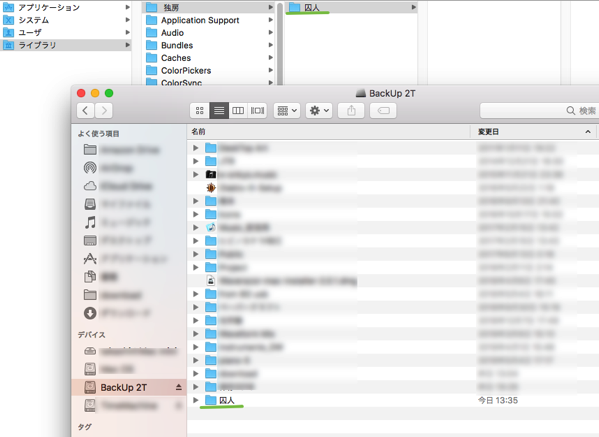Switch Finder to icon view
Screen dimensions: 599x437
pyautogui.click(x=199, y=111)
